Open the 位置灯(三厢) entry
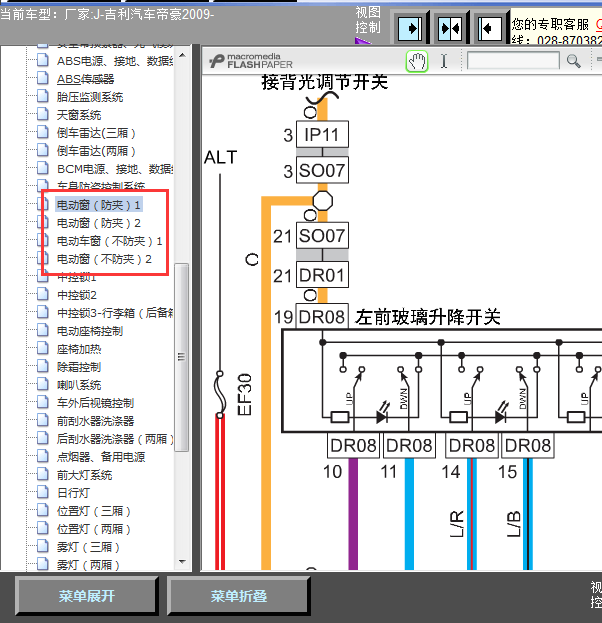 (93, 511)
